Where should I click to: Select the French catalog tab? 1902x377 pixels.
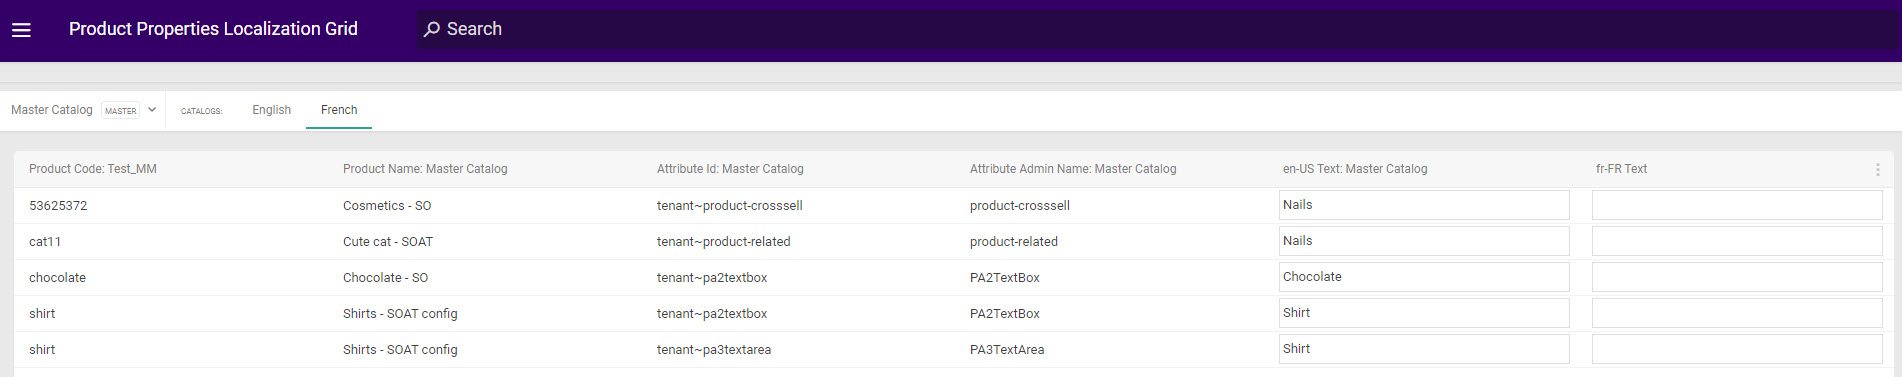coord(339,110)
